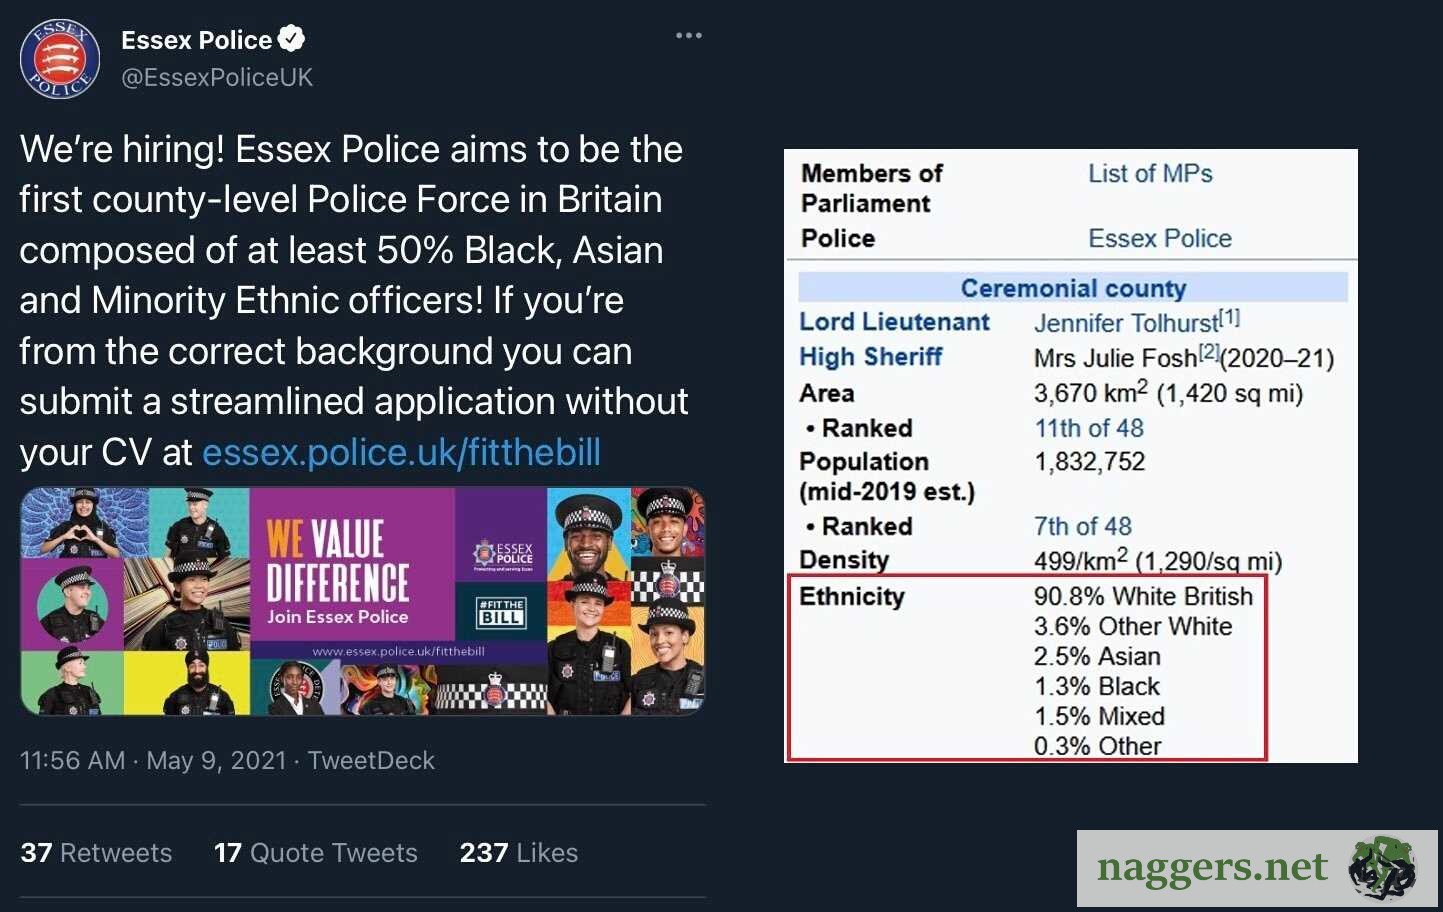The height and width of the screenshot is (912, 1443).
Task: Click the #FITTHEBILL badge in banner
Action: point(501,611)
